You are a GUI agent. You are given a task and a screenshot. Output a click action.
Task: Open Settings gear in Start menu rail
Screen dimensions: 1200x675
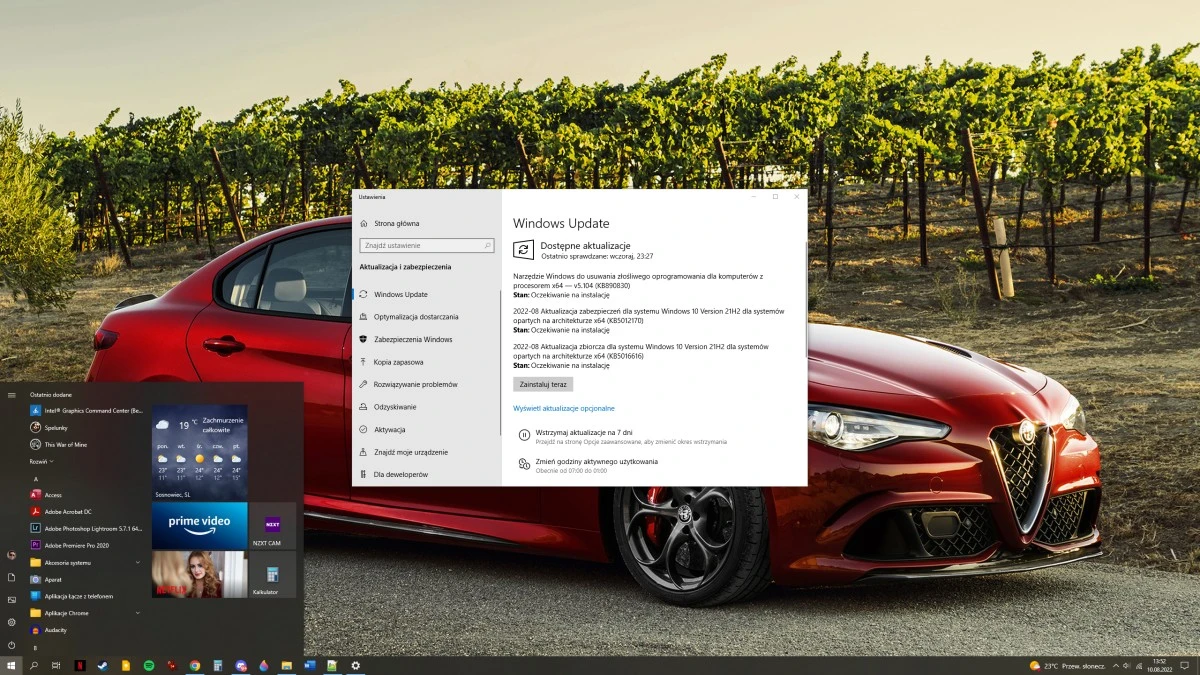tap(12, 624)
